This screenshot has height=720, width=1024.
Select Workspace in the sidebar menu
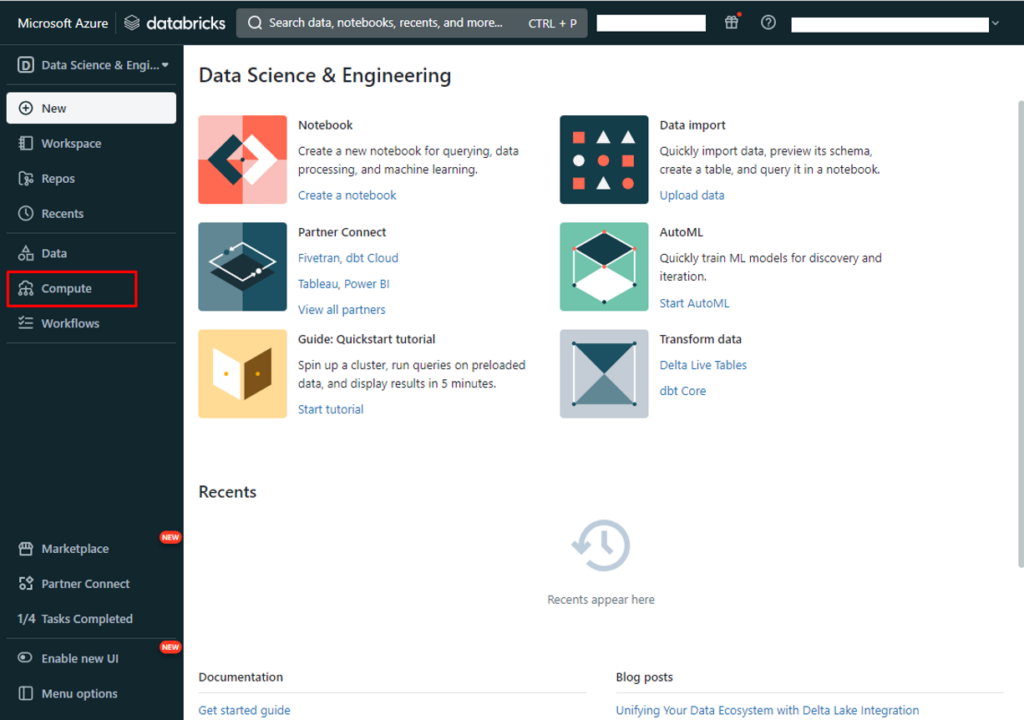(71, 144)
